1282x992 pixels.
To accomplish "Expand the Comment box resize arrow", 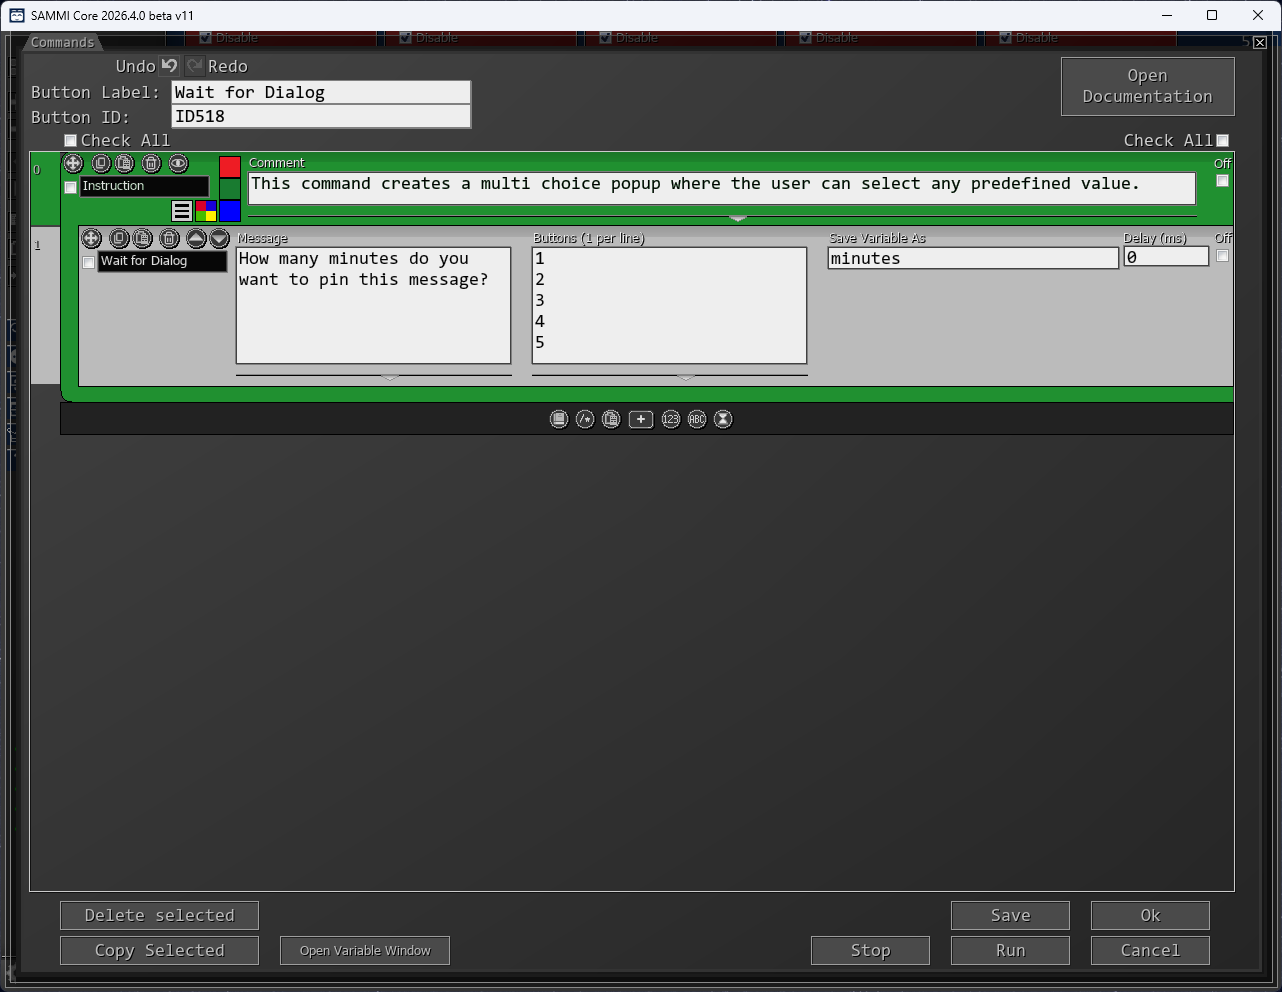I will [738, 218].
